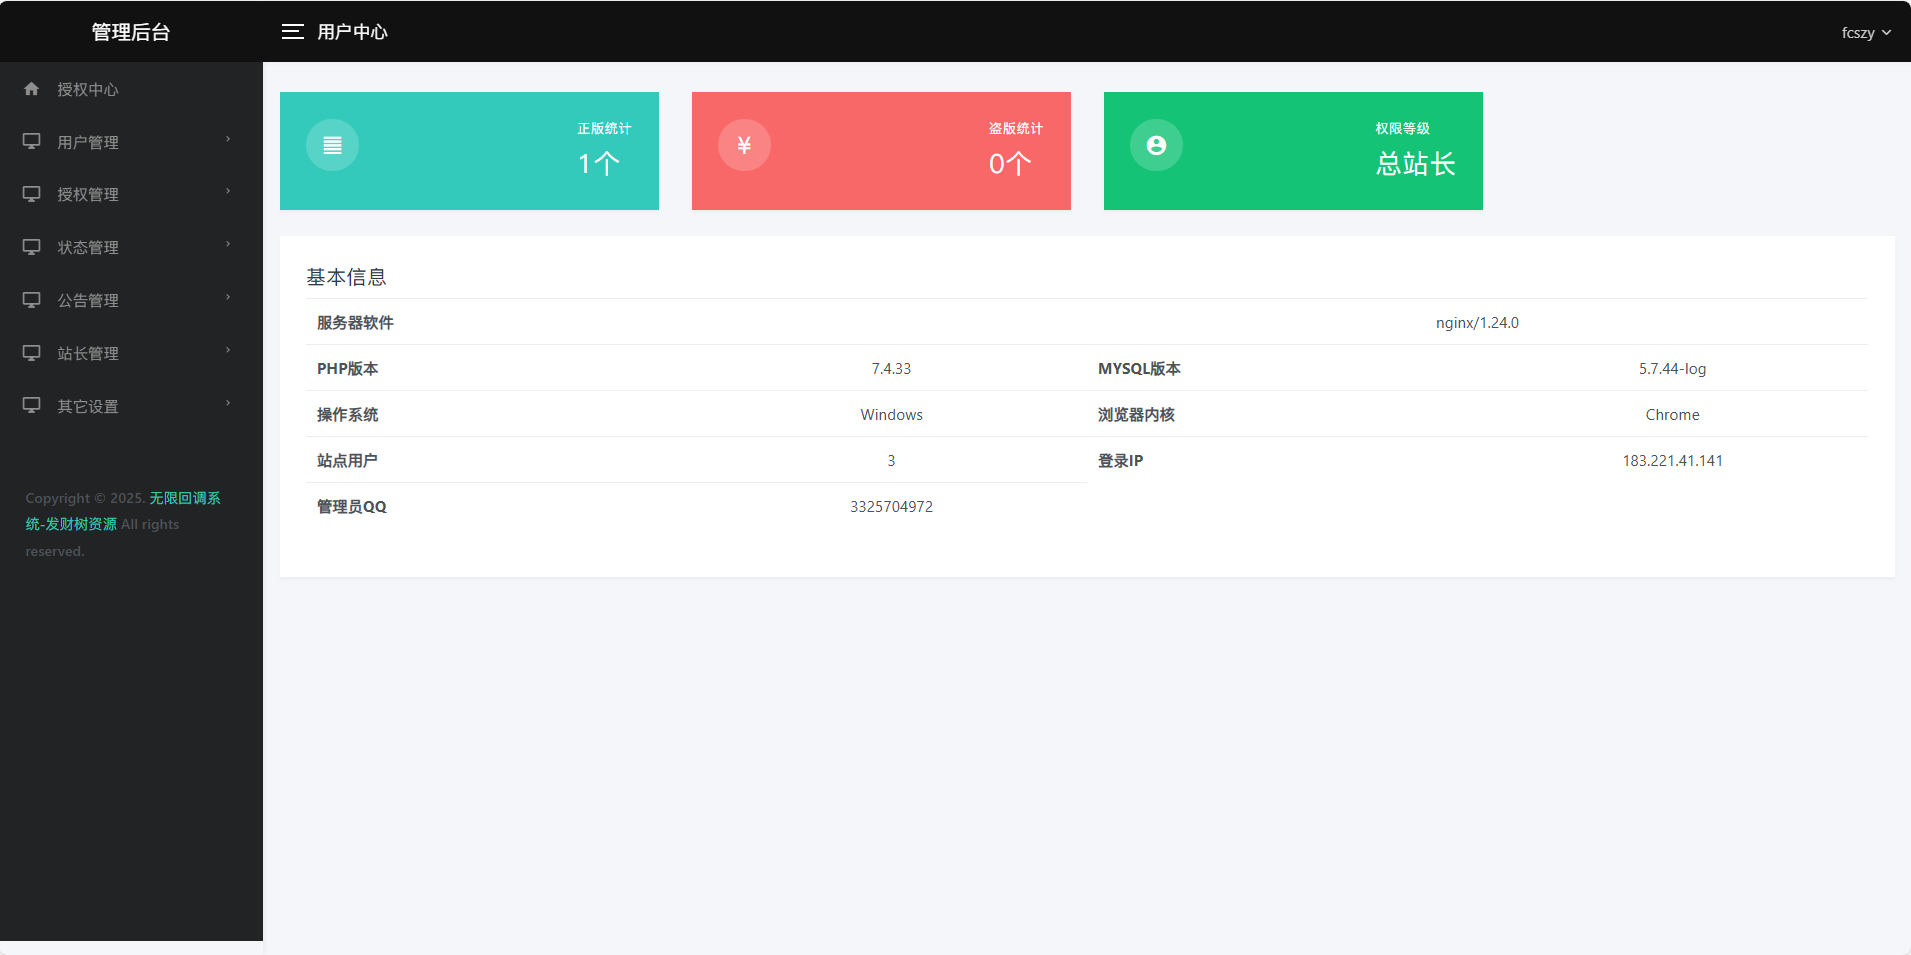The image size is (1911, 955).
Task: Click the 管理员QQ row label
Action: [351, 507]
